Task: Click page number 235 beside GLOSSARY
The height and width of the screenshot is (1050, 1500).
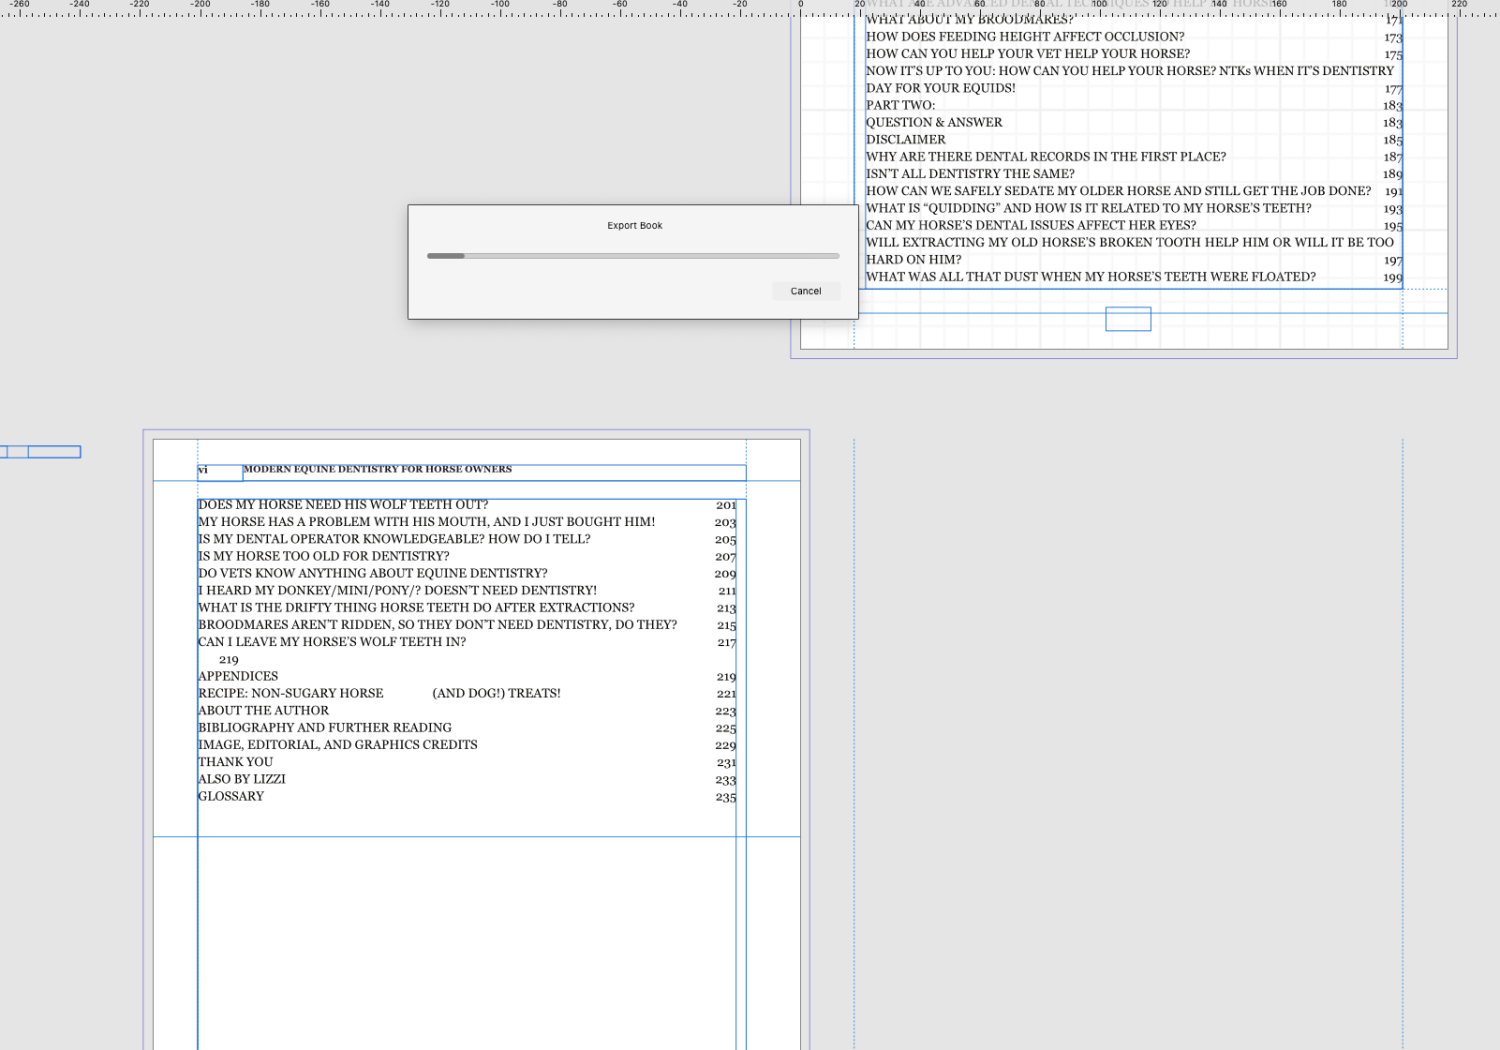Action: click(727, 797)
